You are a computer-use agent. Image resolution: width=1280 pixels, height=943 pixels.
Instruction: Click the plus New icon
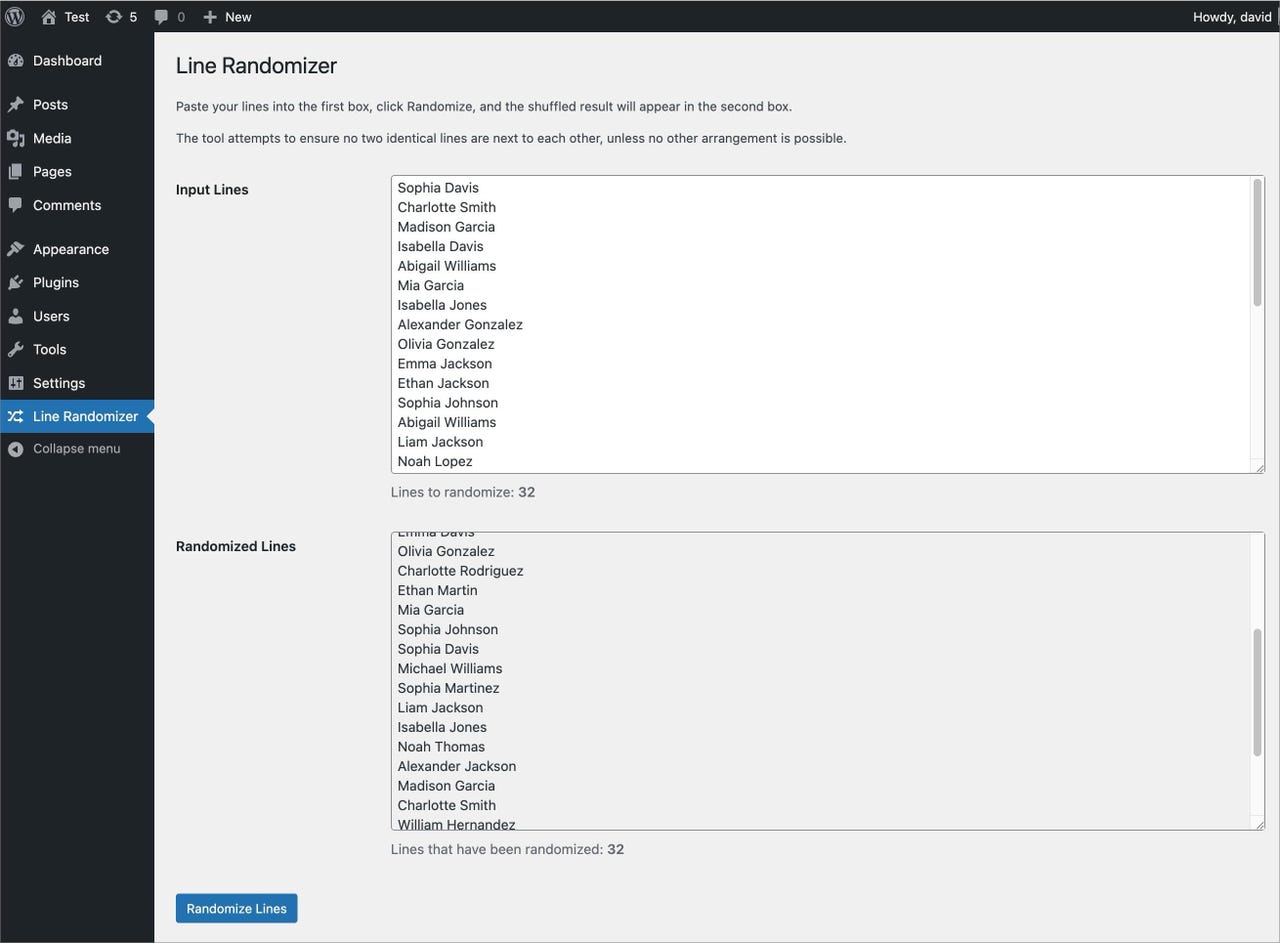tap(210, 17)
